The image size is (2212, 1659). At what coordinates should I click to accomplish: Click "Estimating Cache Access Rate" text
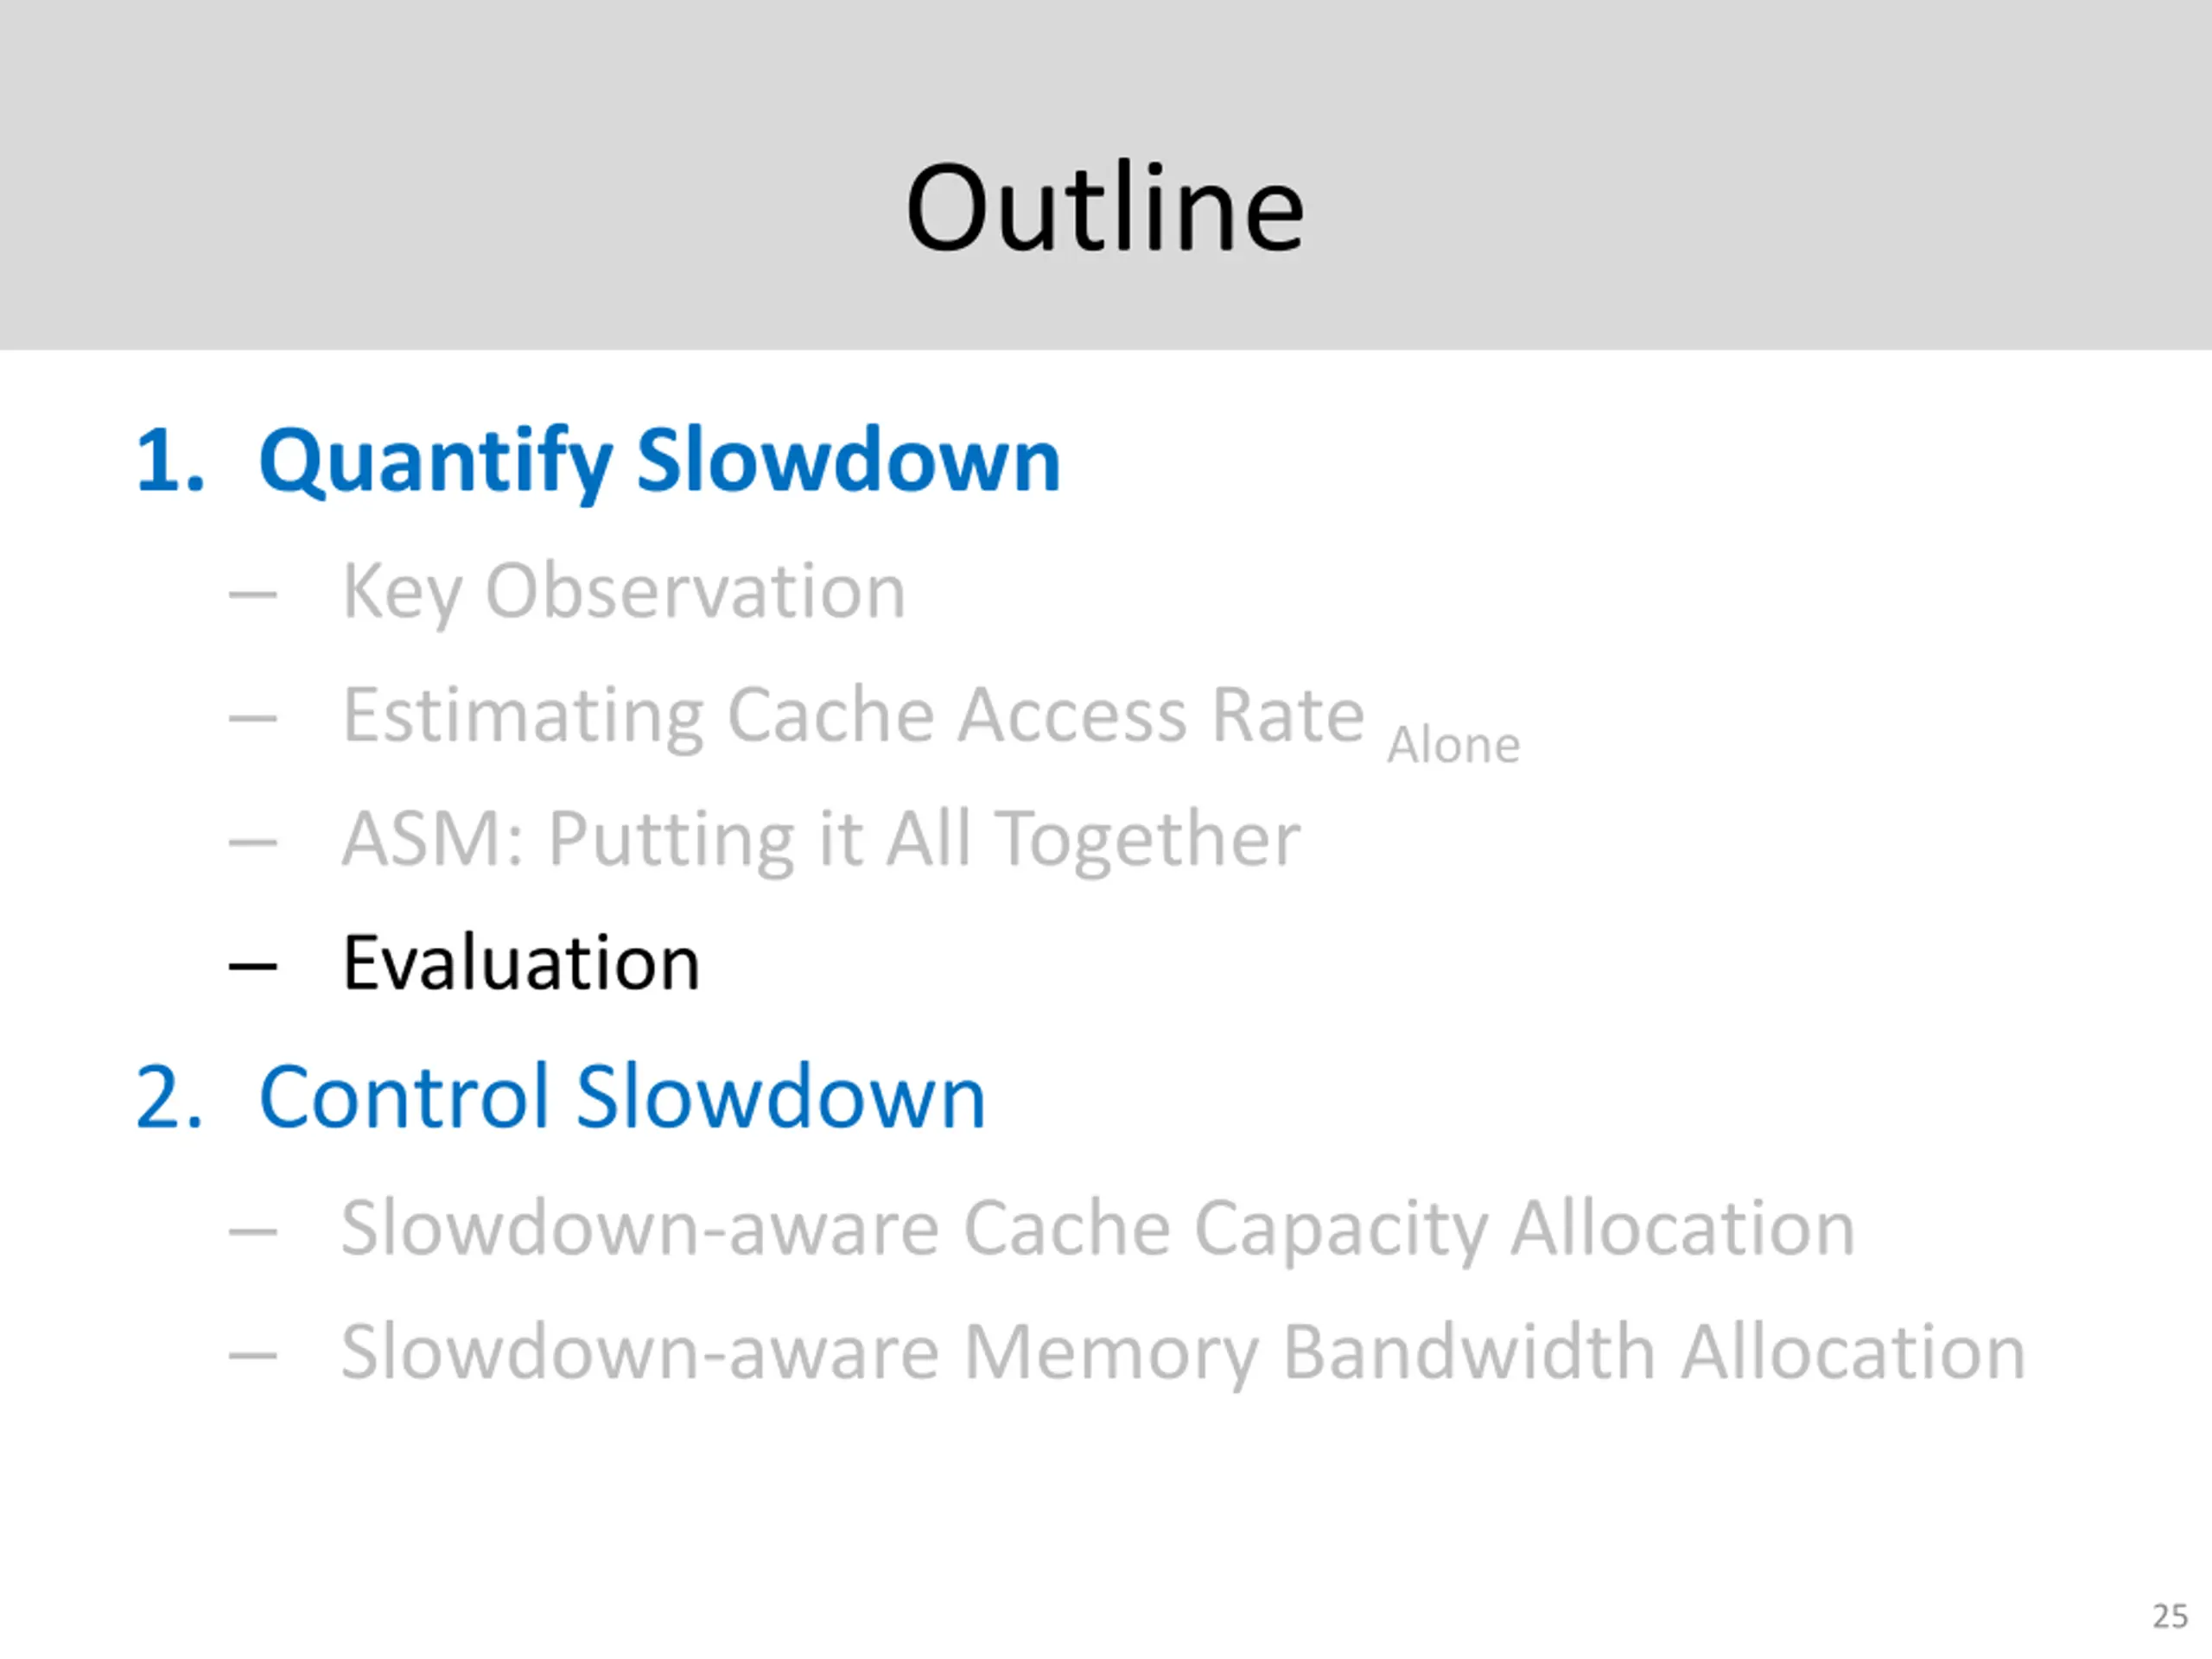(853, 715)
